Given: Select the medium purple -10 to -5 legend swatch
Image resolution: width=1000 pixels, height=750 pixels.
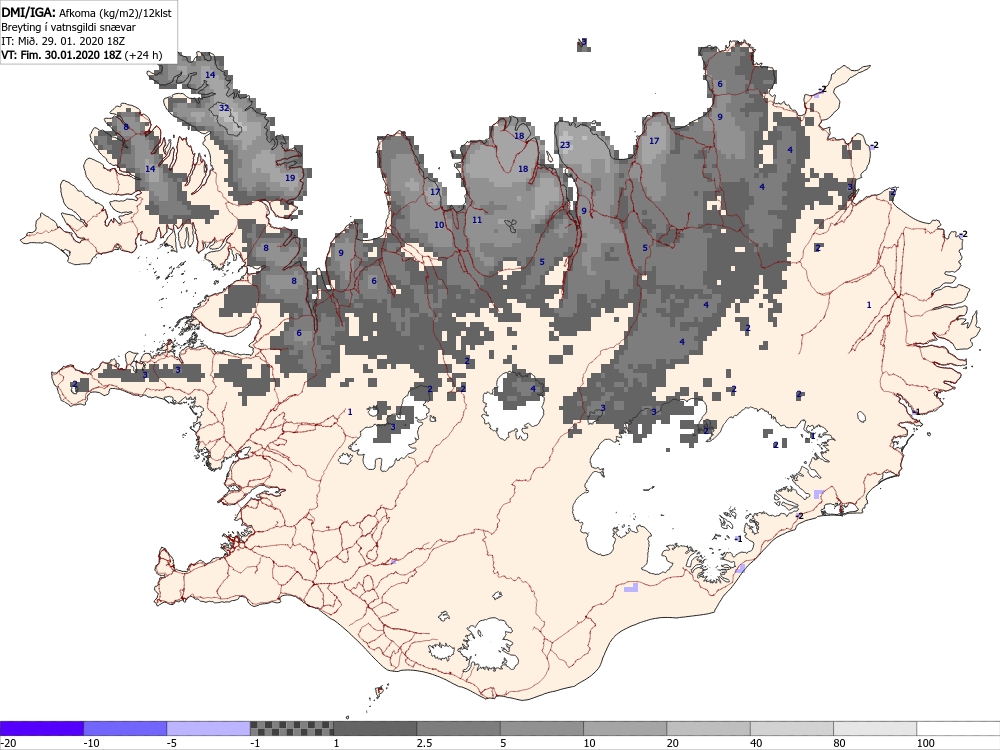Looking at the screenshot, I should [x=125, y=729].
